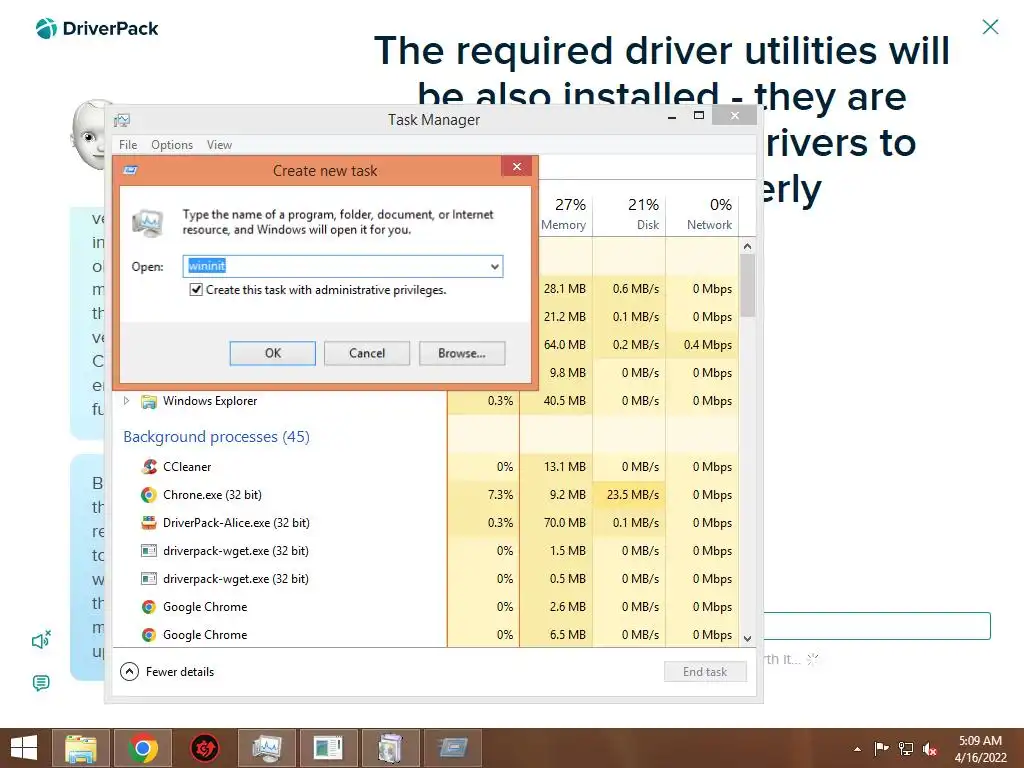1024x768 pixels.
Task: Switch to Task Manager taskbar icon
Action: click(x=266, y=748)
